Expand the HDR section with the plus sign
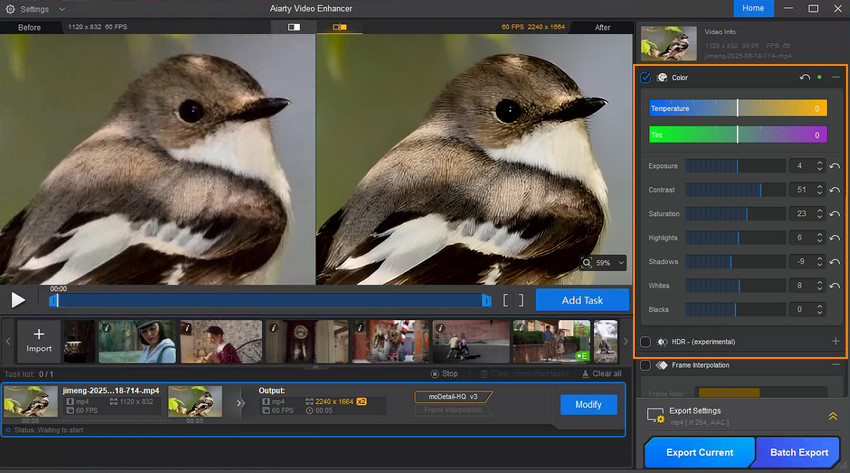850x473 pixels. coord(835,342)
